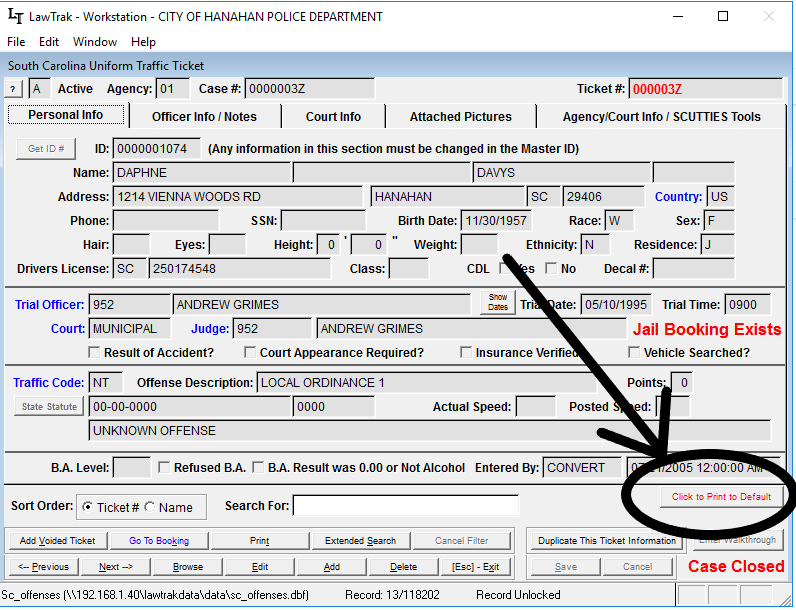Open the Edit menu
Viewport: 796px width, 610px height.
pos(49,42)
